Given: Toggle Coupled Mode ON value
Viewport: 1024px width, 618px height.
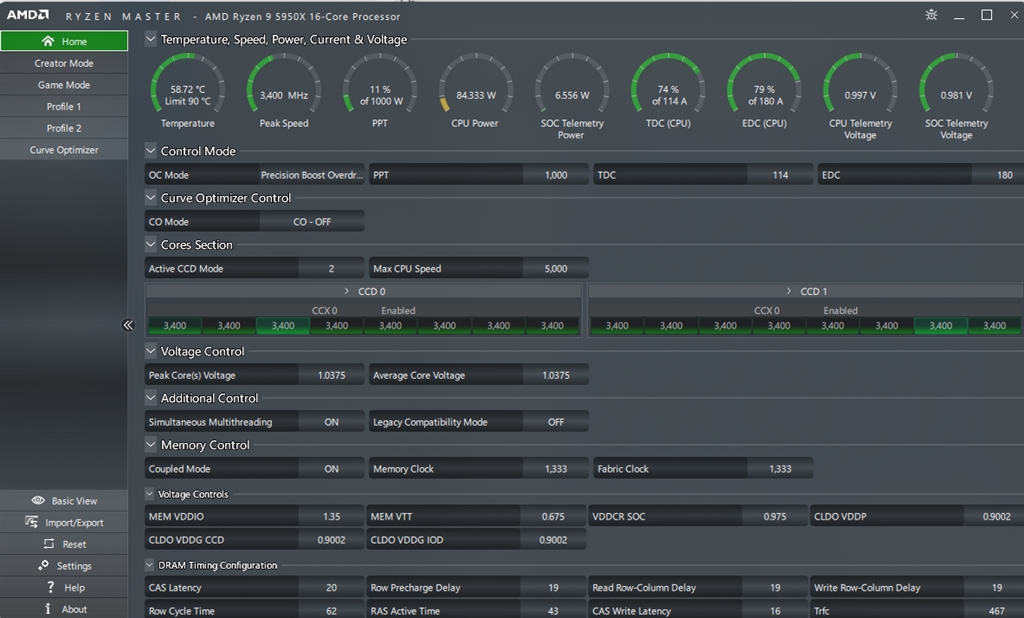Looking at the screenshot, I should tap(331, 469).
